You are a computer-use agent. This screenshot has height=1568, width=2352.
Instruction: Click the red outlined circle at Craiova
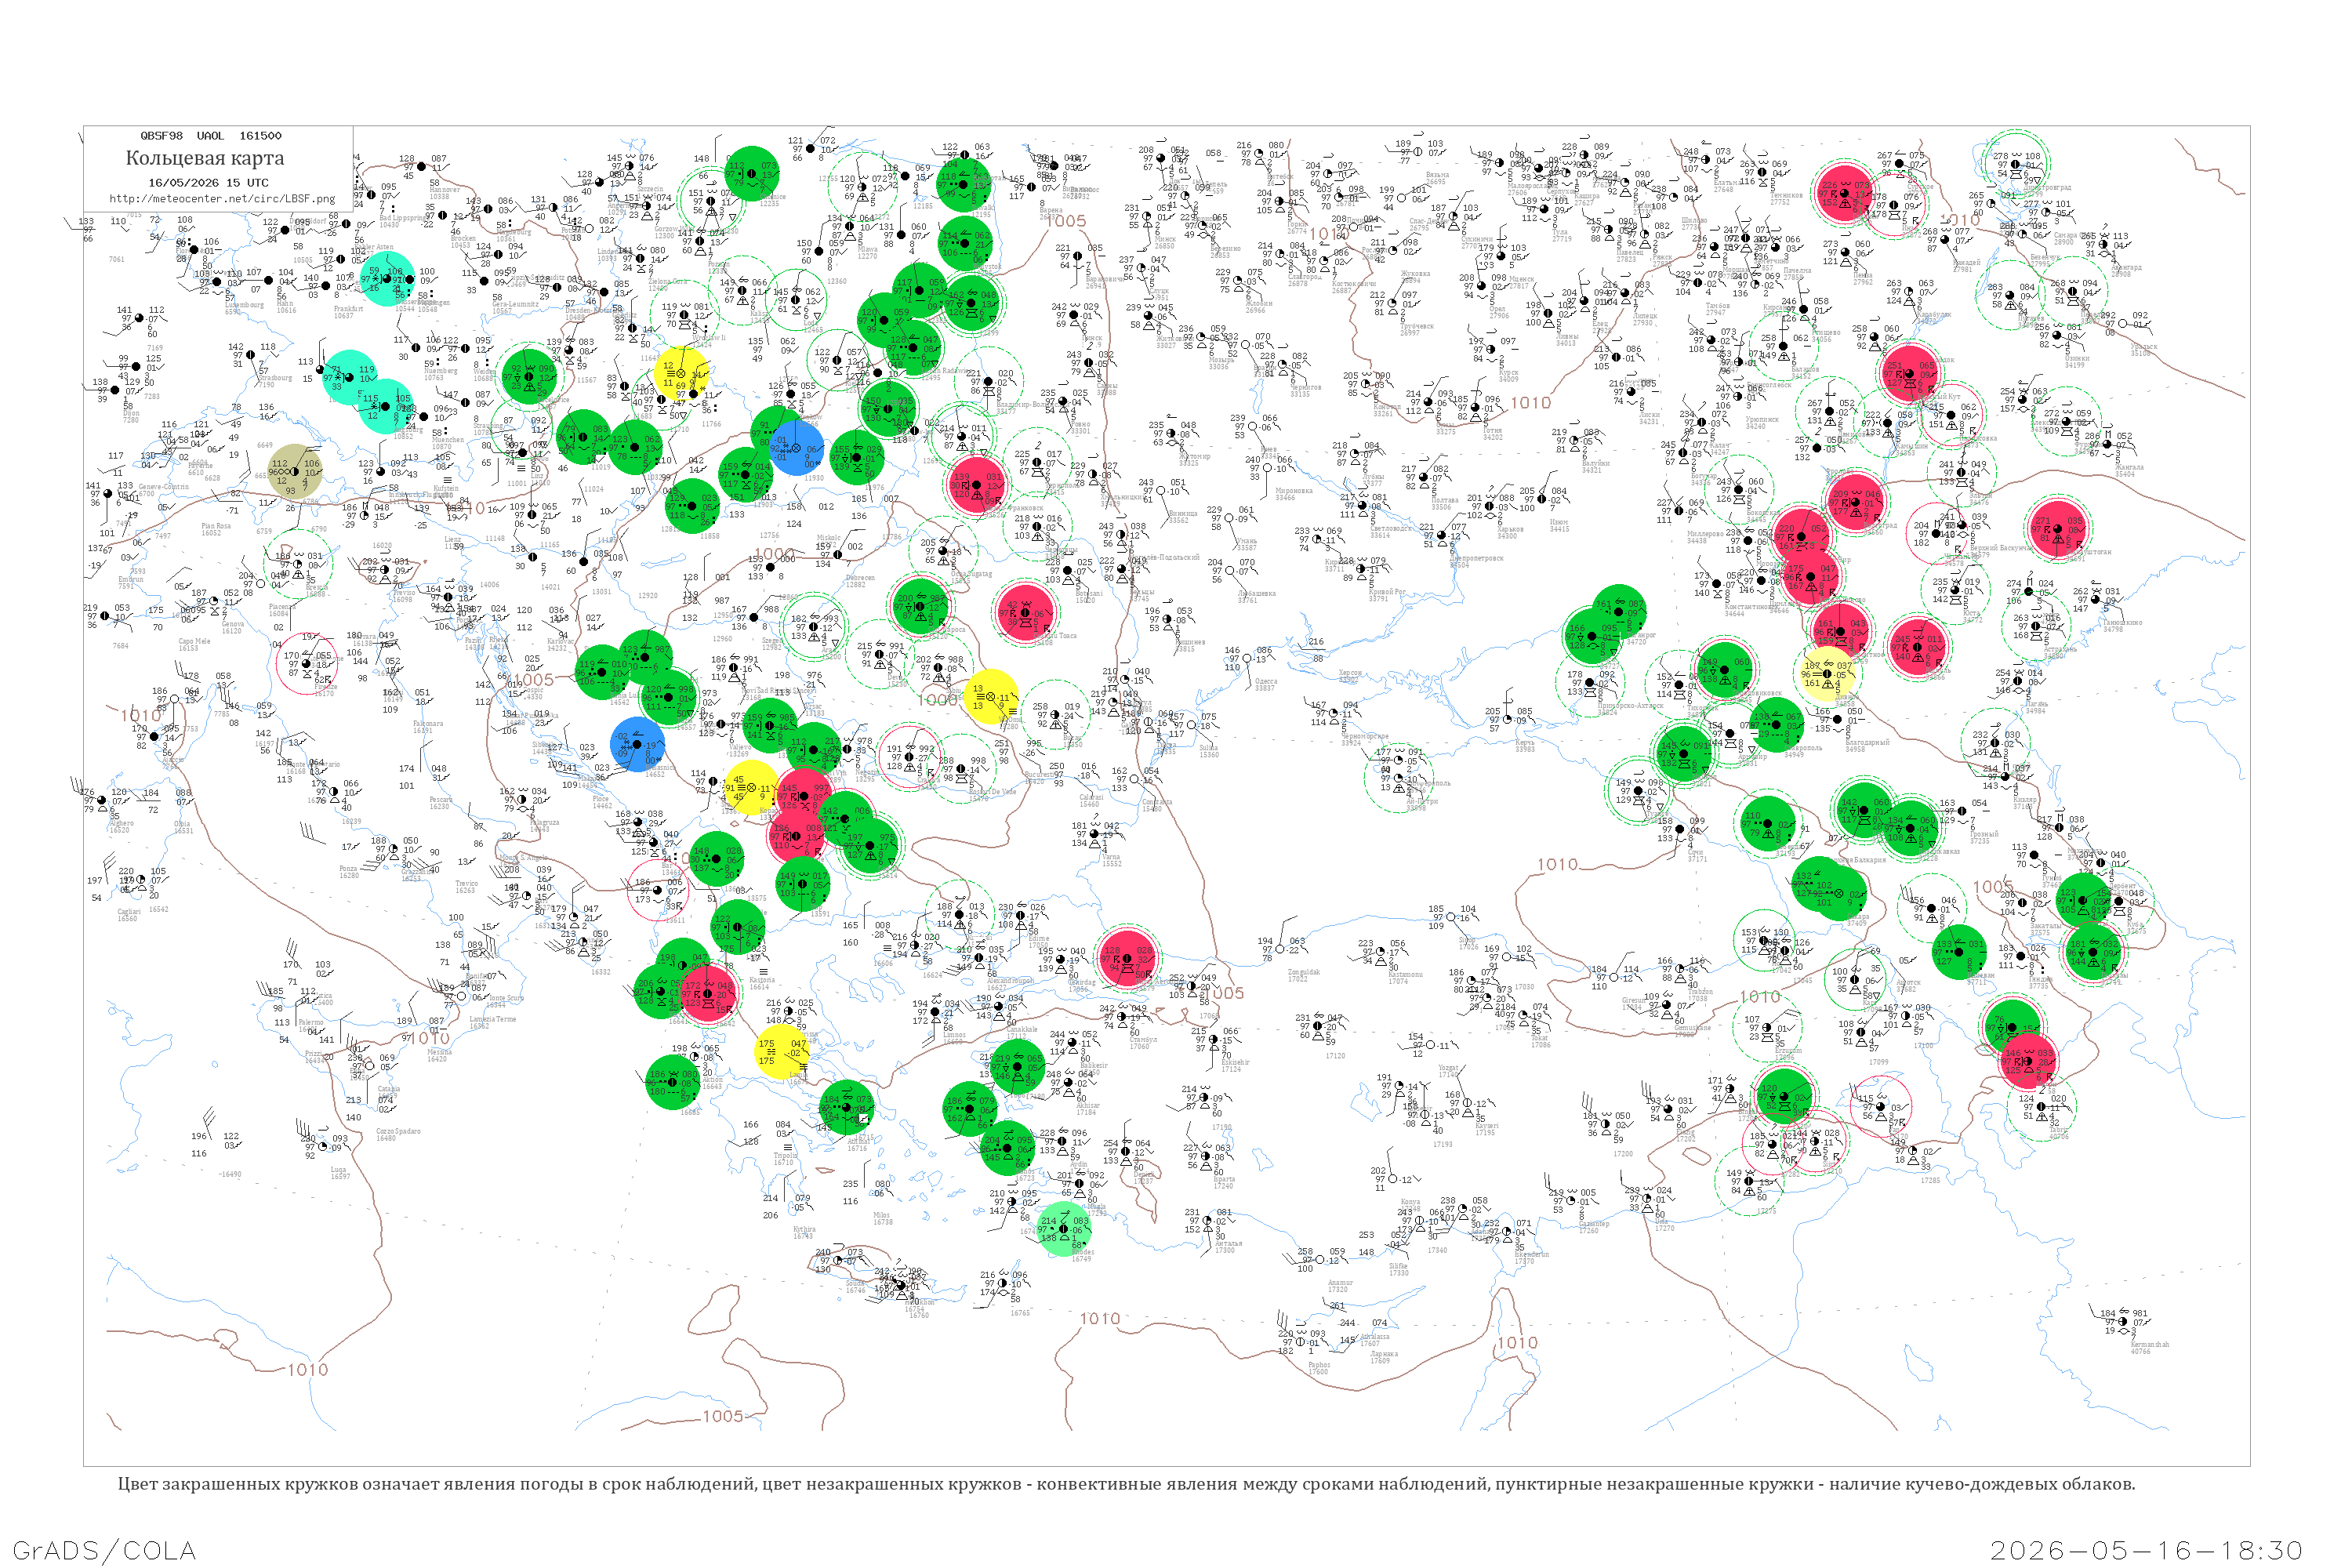tap(909, 756)
